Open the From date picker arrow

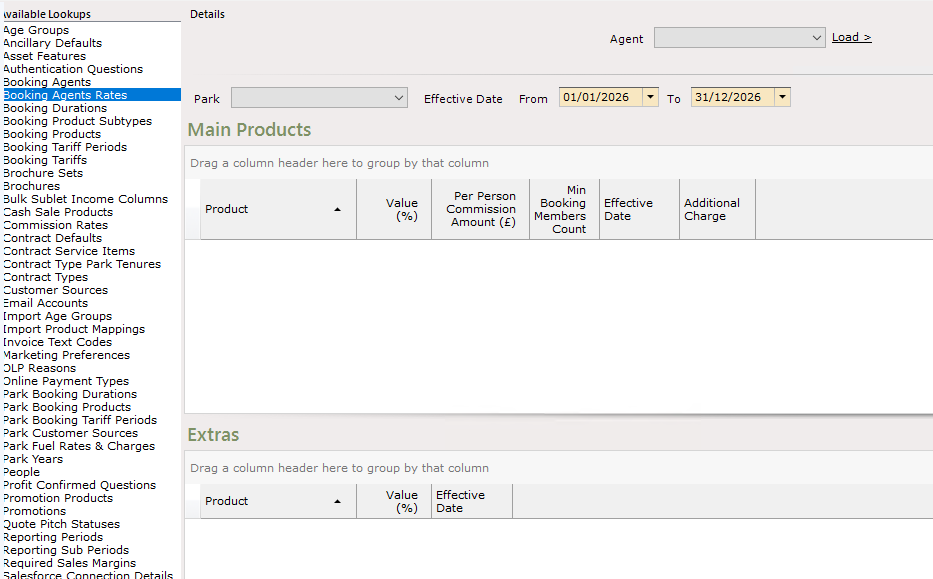tap(650, 97)
